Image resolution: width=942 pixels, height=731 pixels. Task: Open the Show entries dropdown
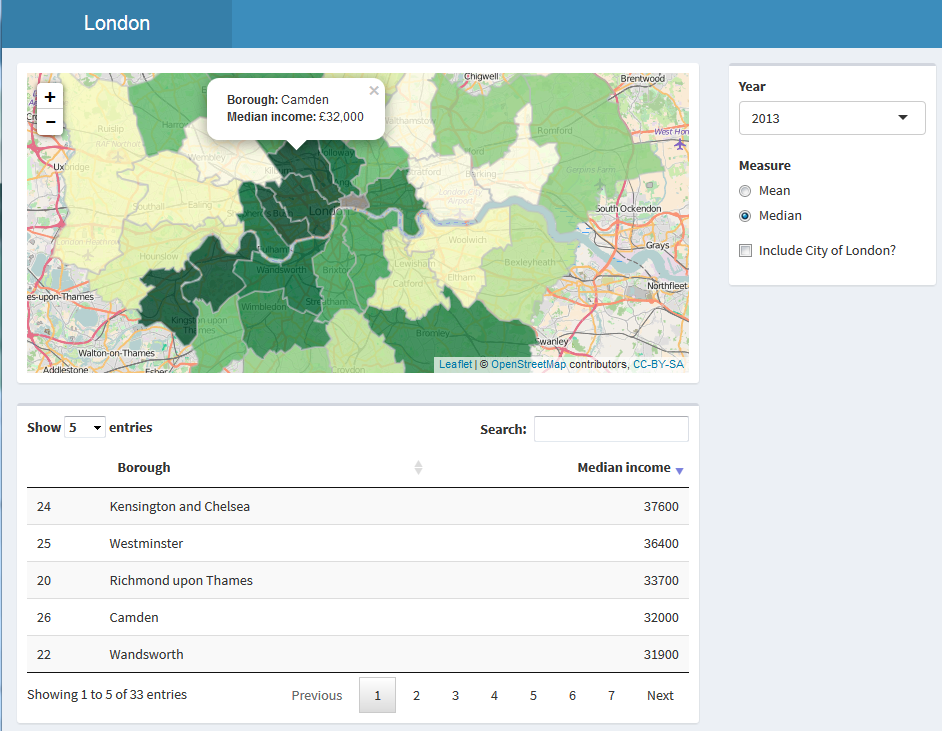point(84,428)
